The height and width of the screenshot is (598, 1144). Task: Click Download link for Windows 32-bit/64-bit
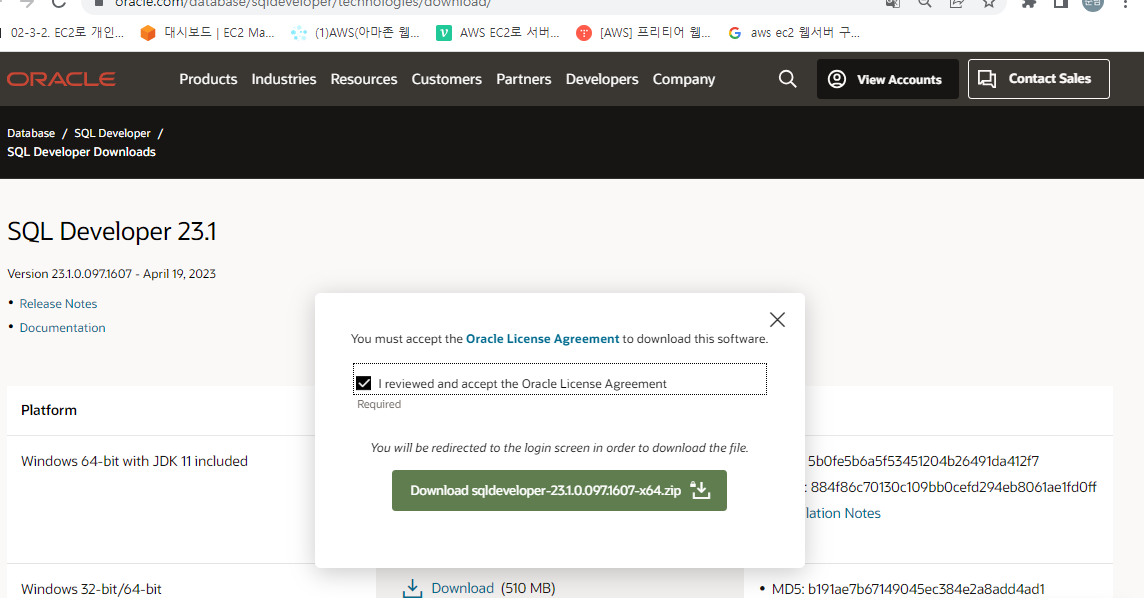point(463,588)
